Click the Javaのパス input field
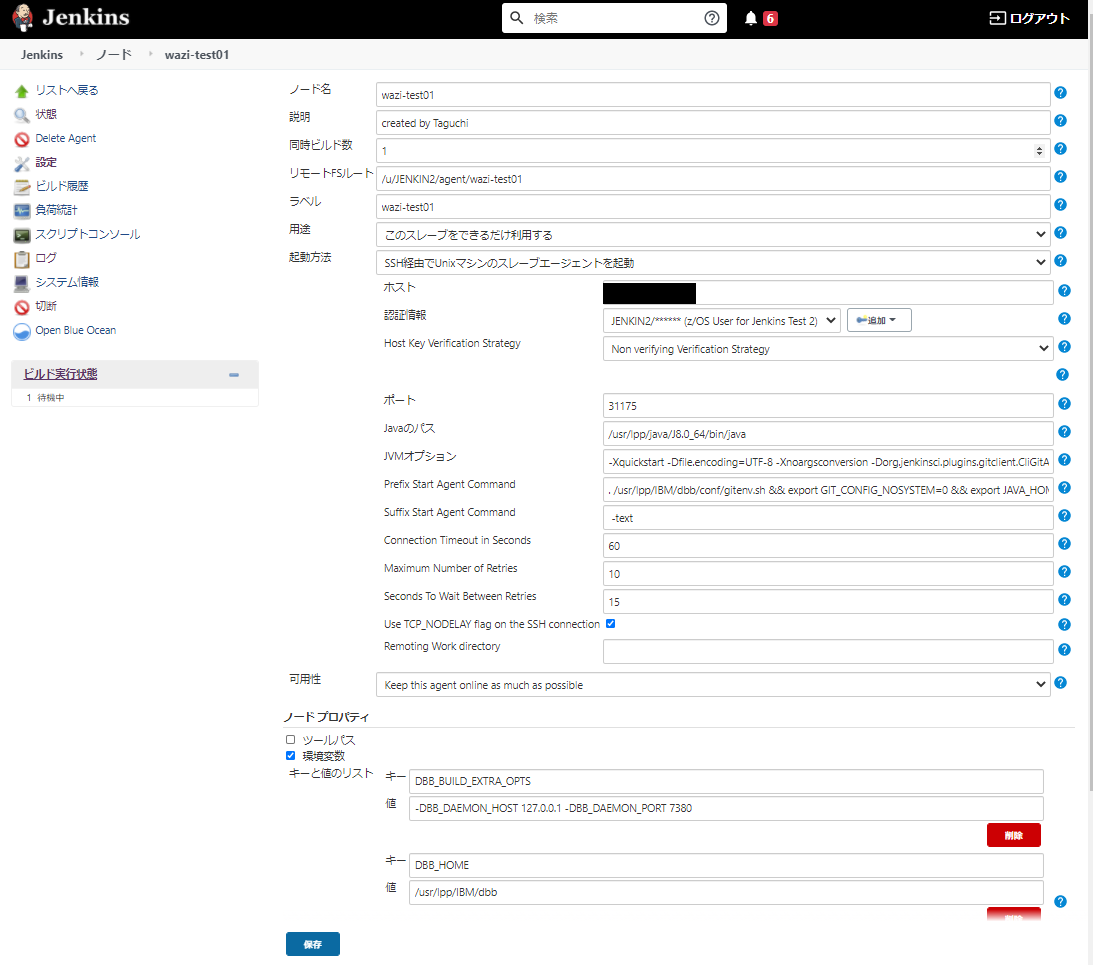Image resolution: width=1093 pixels, height=965 pixels. pyautogui.click(x=827, y=434)
